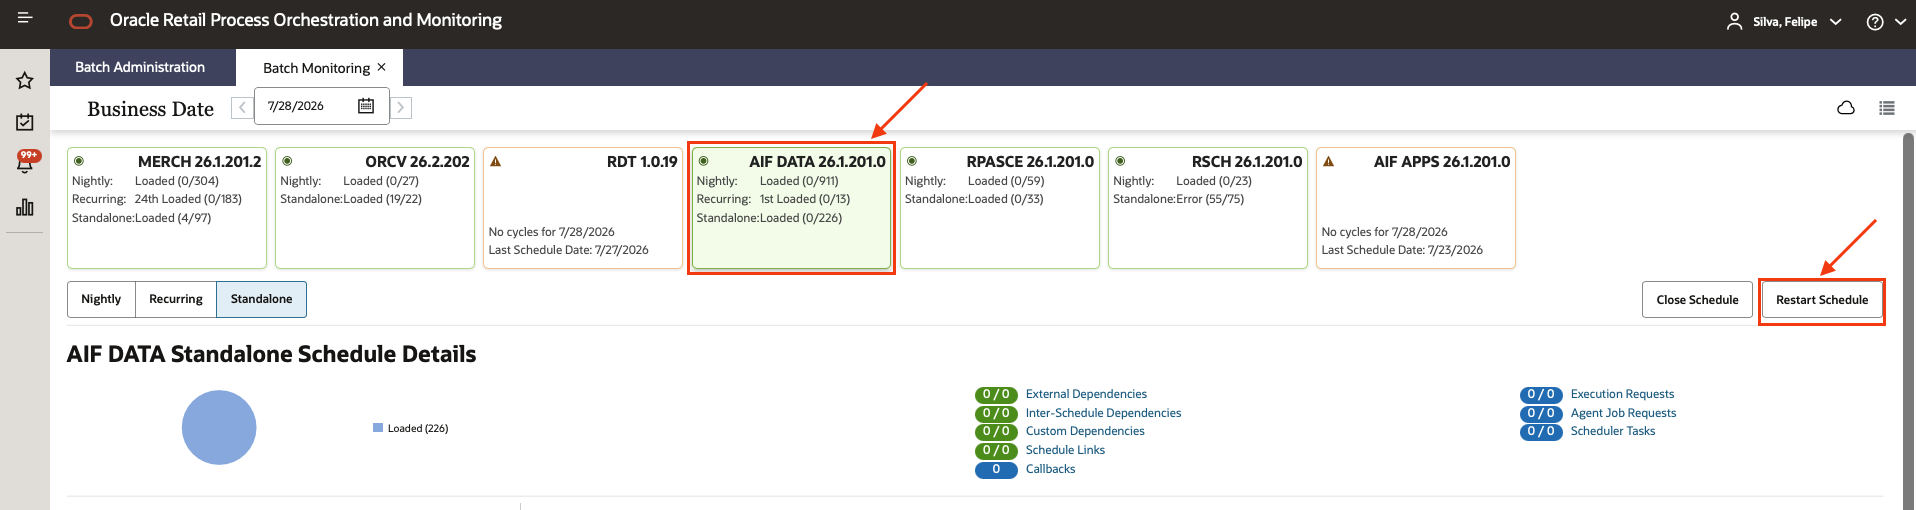The image size is (1916, 510).
Task: Open Schedule Links link
Action: [1065, 450]
